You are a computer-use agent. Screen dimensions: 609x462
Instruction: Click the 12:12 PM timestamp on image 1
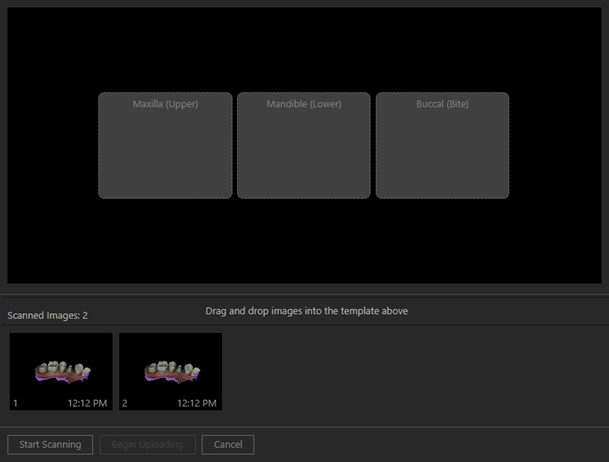click(x=88, y=402)
